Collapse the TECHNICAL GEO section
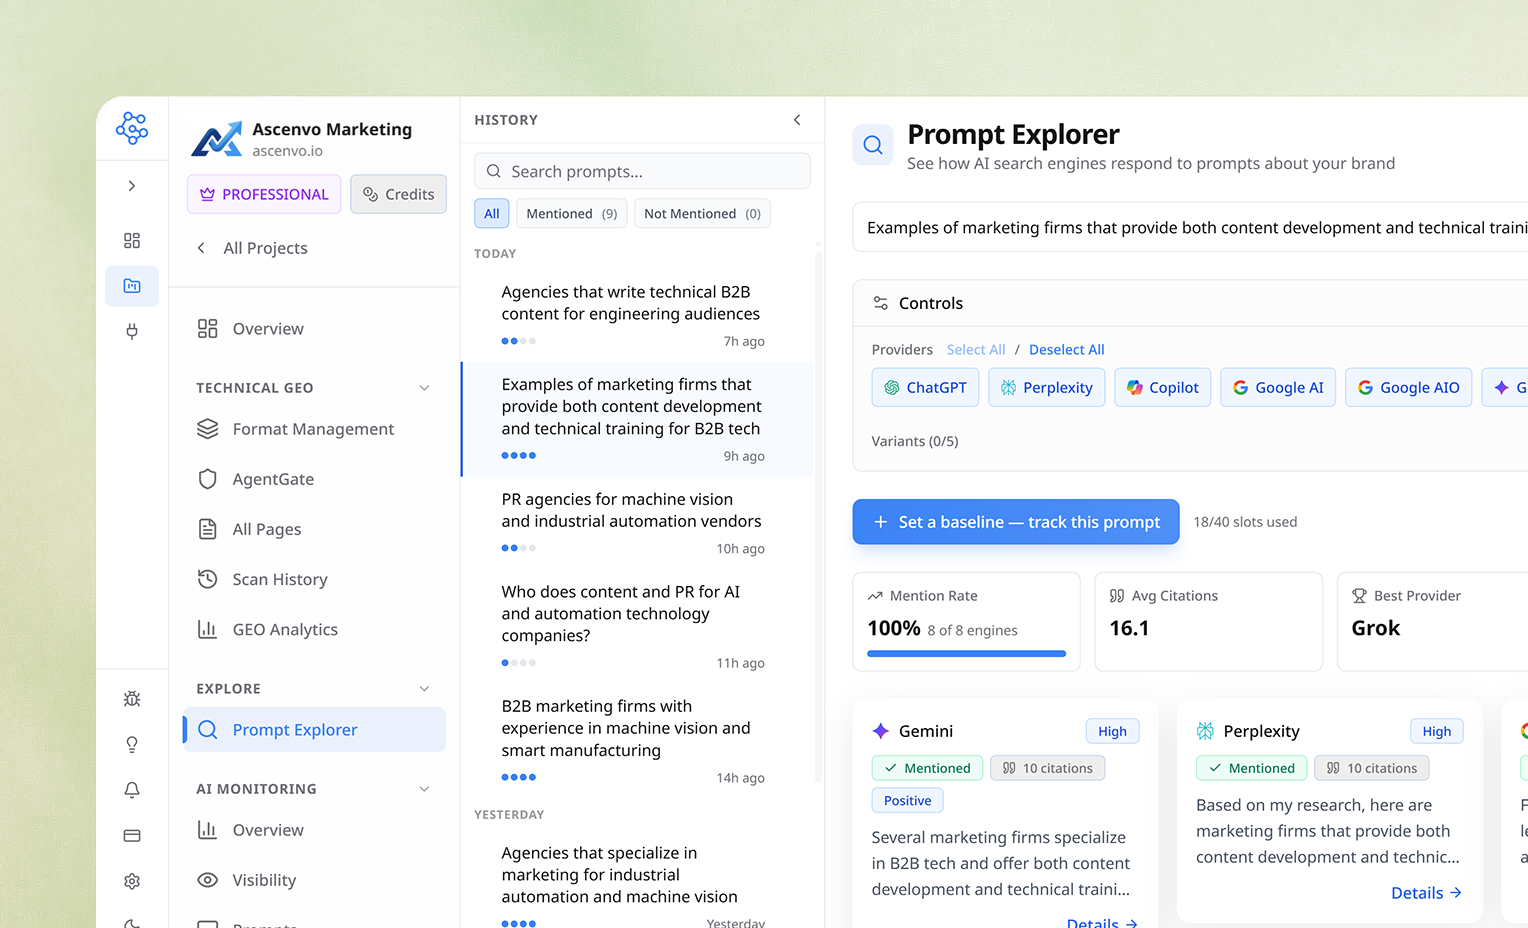The image size is (1528, 928). click(424, 388)
